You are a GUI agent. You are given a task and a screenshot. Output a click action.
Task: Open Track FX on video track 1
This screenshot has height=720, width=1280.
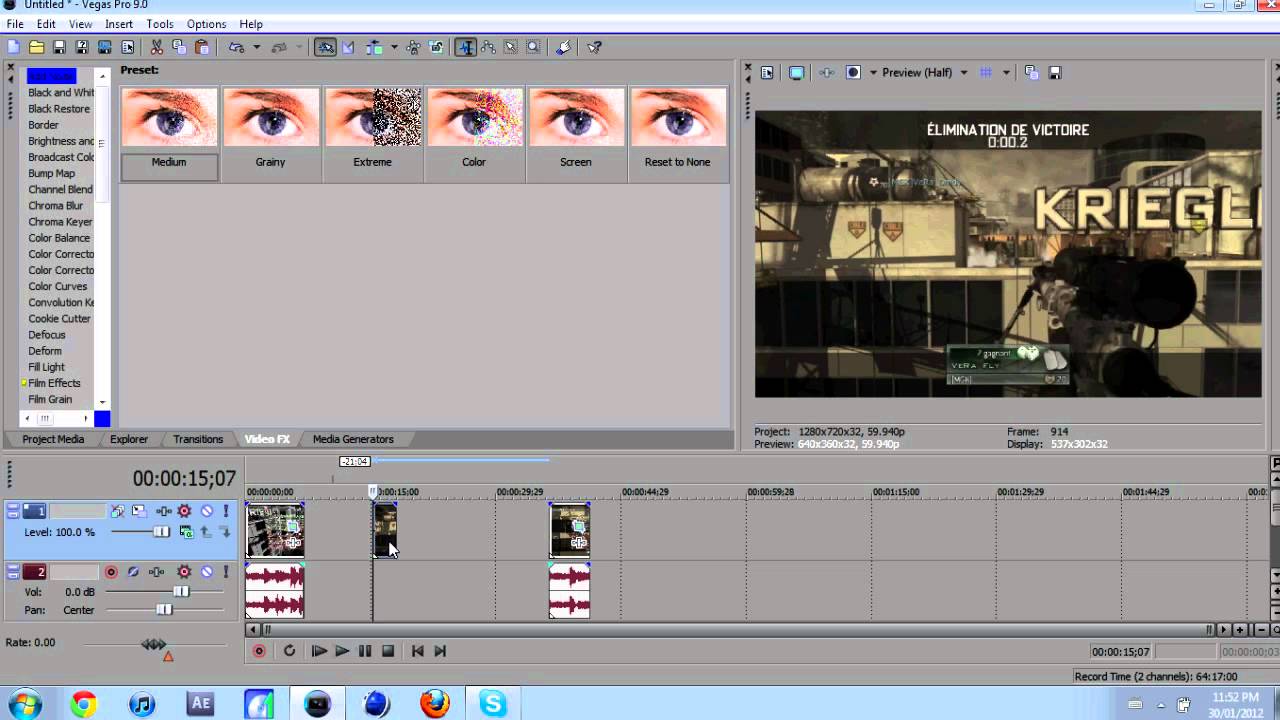click(x=184, y=511)
